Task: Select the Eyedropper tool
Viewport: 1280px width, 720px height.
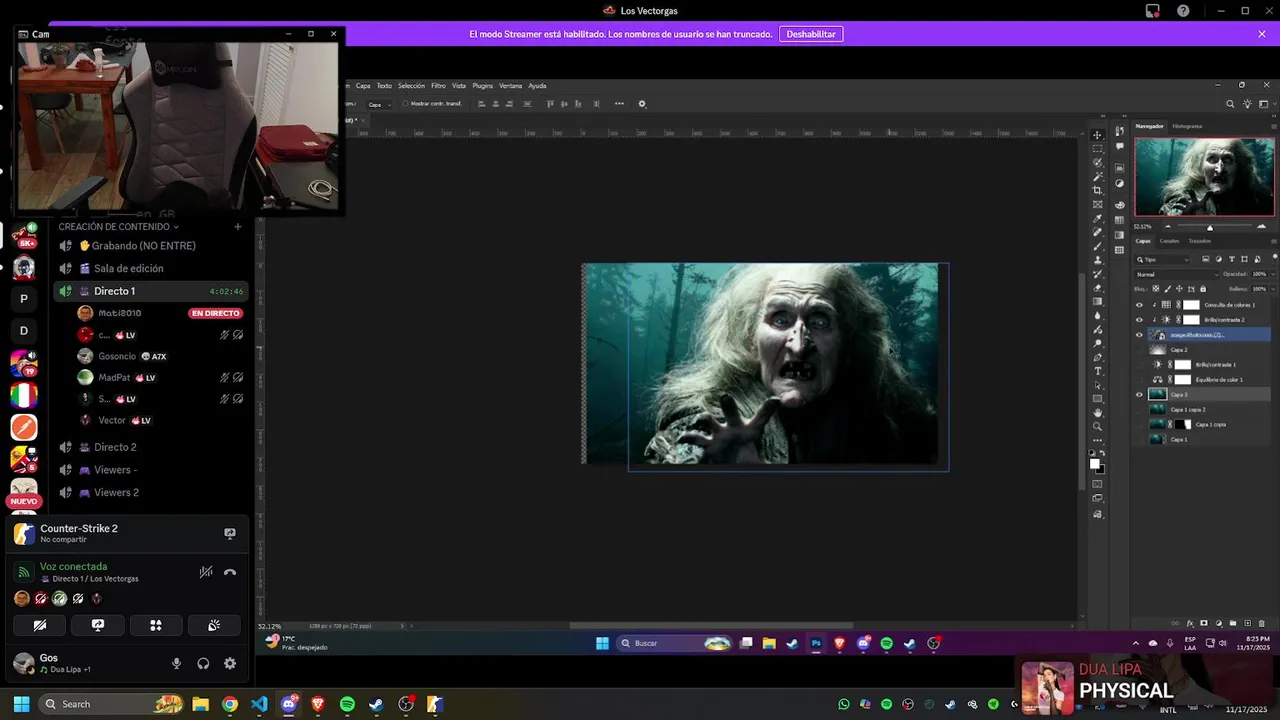Action: tap(1097, 218)
